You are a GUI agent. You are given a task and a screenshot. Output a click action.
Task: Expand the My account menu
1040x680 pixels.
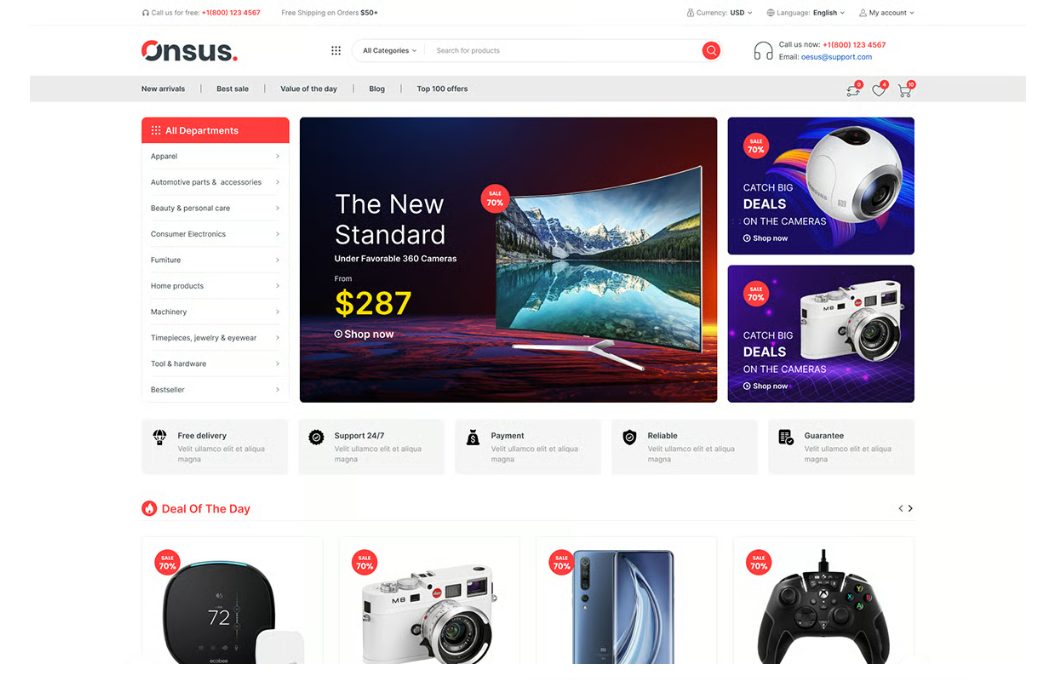(x=886, y=13)
